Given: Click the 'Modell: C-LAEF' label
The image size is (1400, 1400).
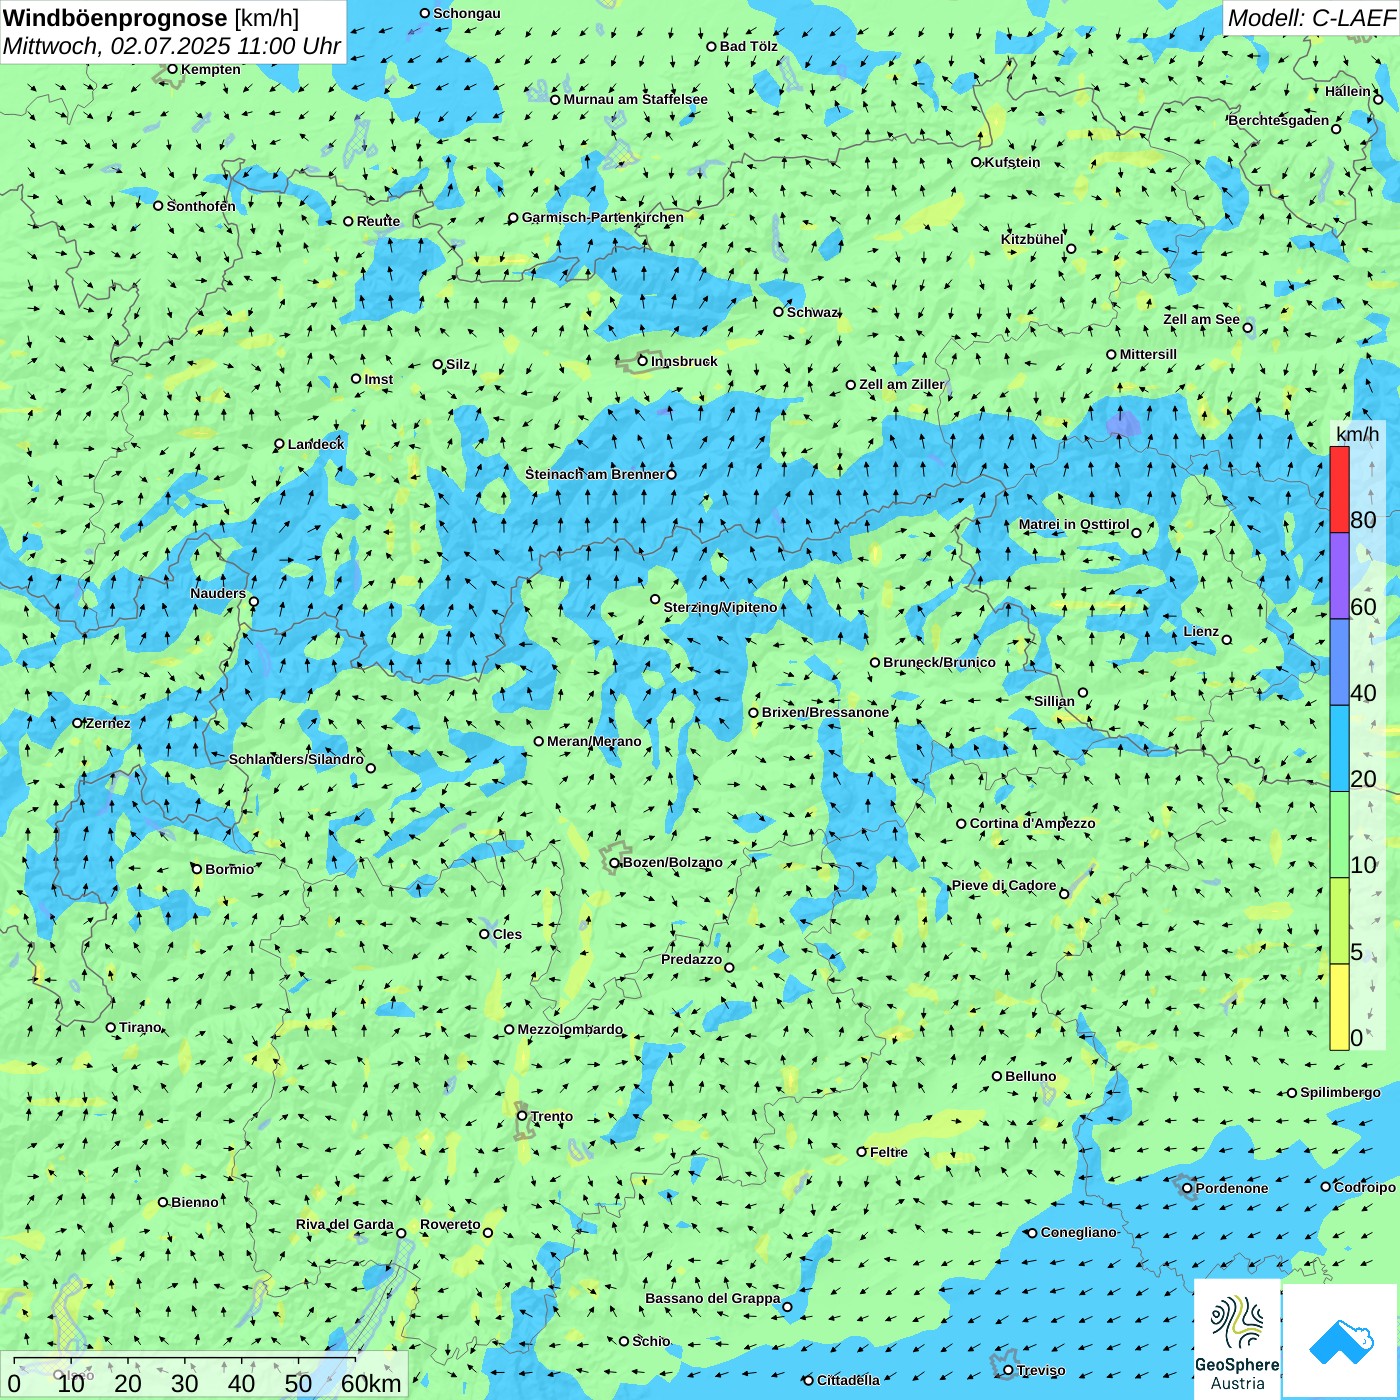Looking at the screenshot, I should pos(1311,18).
